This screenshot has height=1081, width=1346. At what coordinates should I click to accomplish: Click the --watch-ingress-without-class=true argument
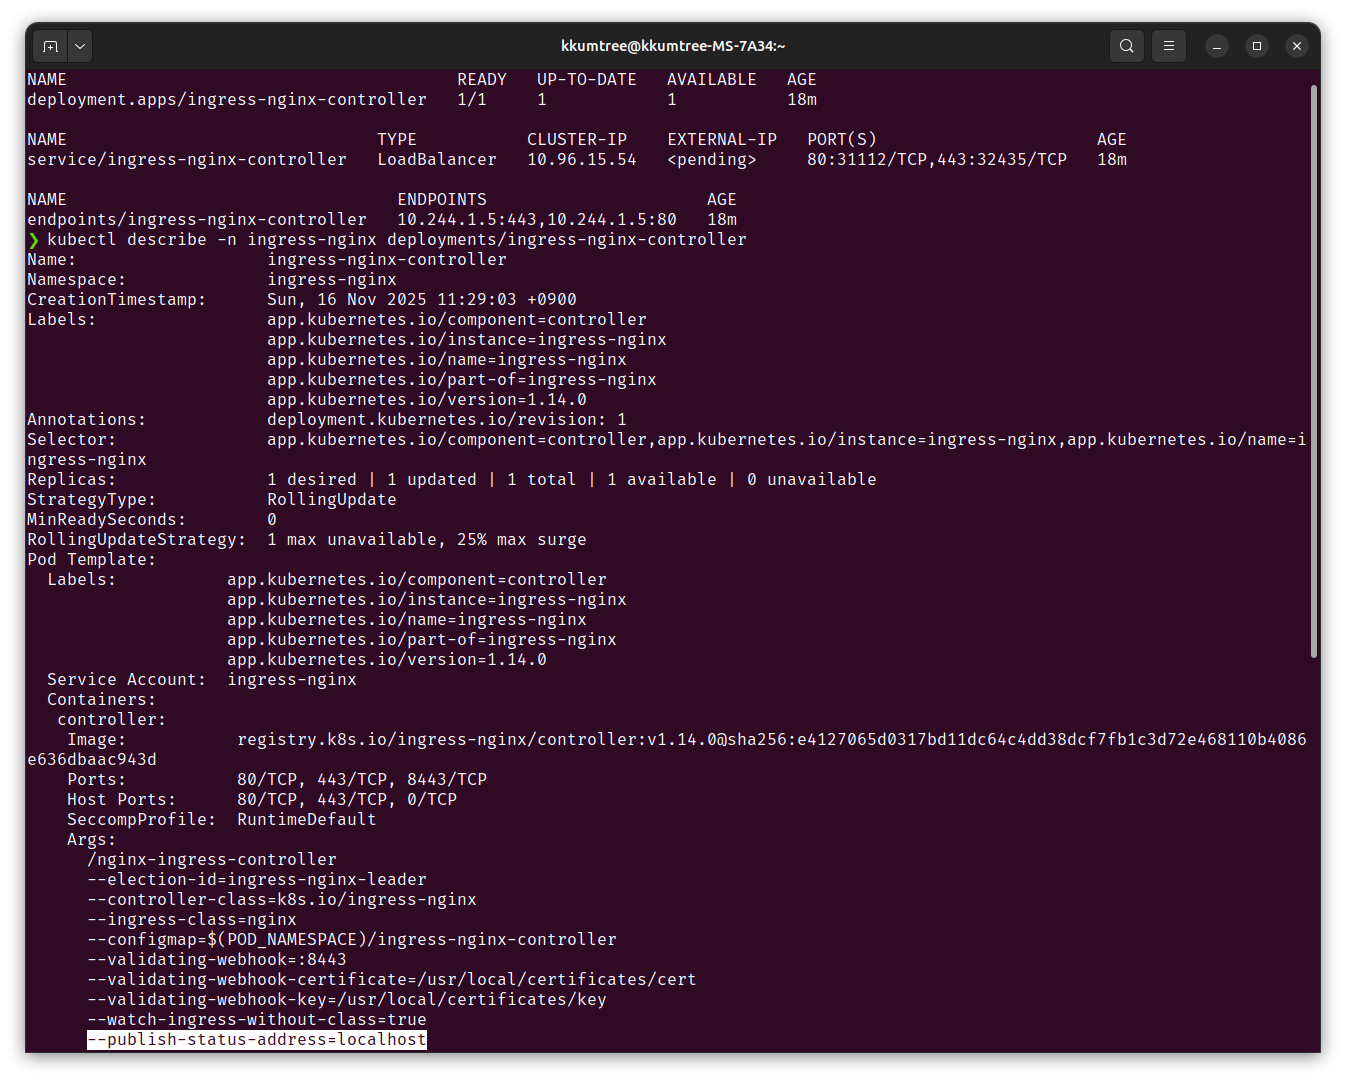coord(257,1020)
